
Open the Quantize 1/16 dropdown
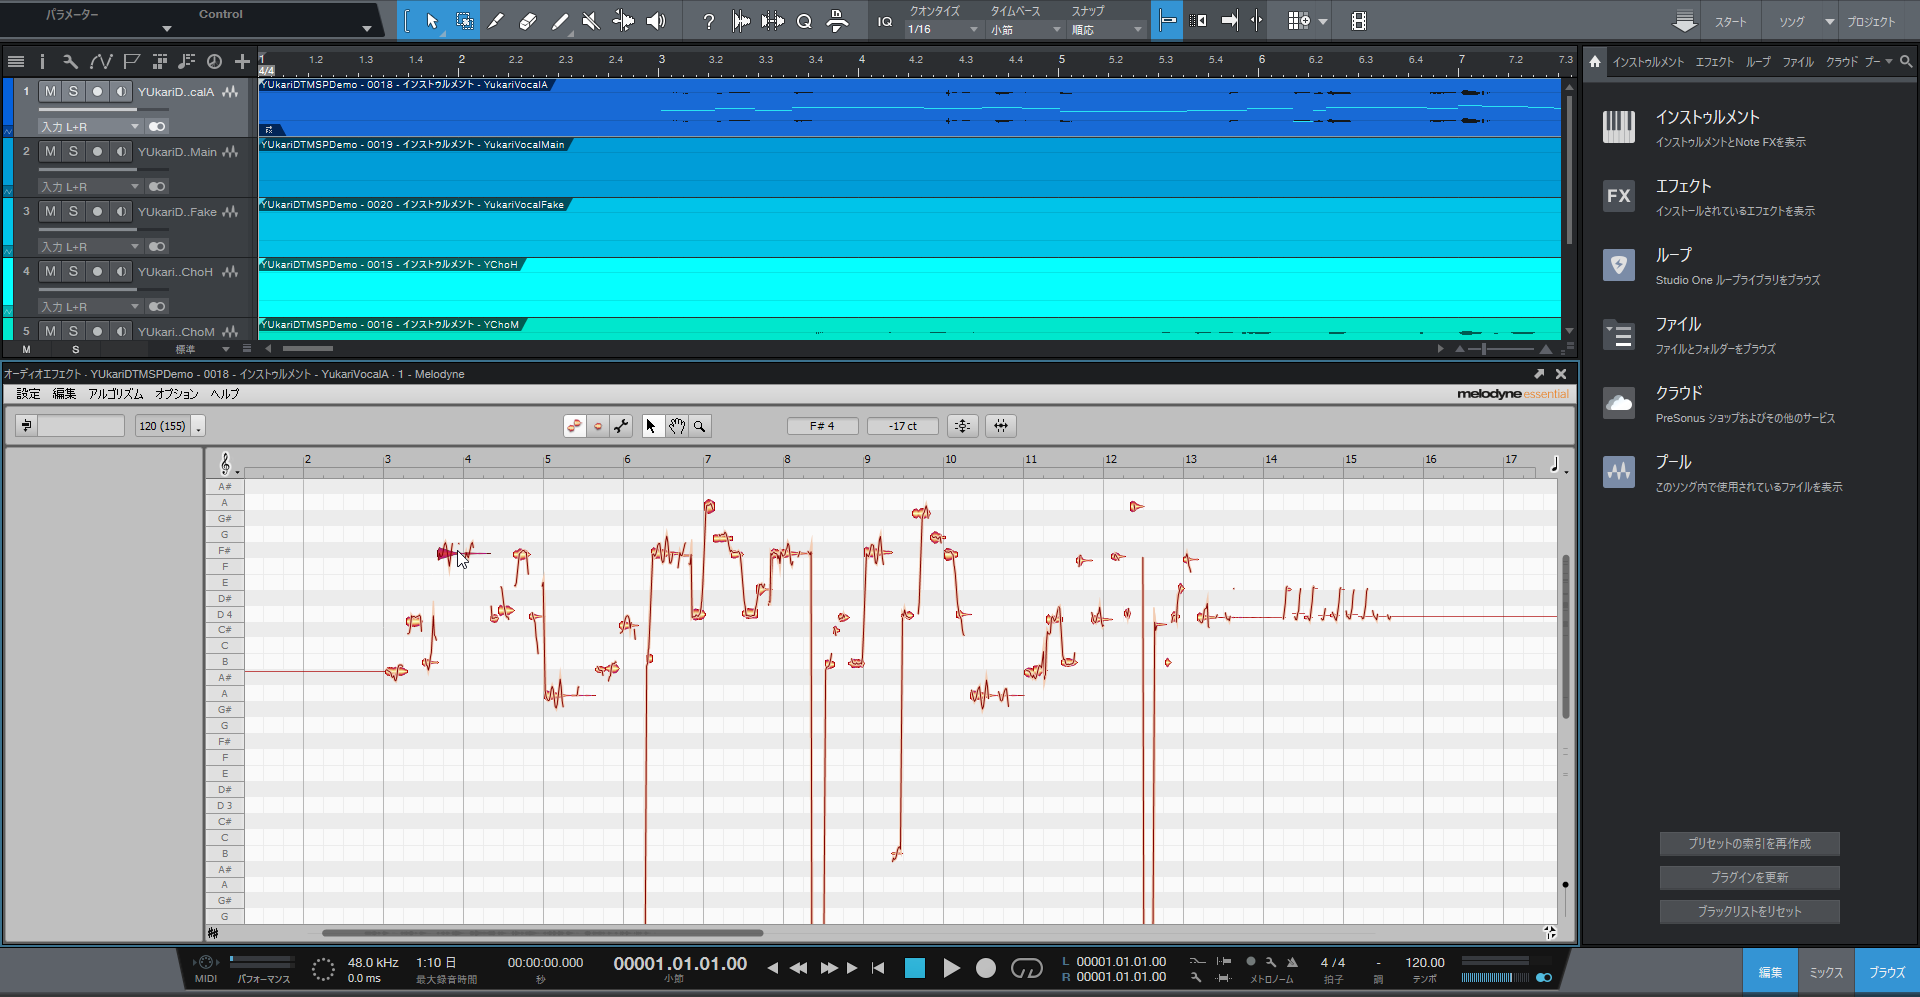tap(942, 30)
